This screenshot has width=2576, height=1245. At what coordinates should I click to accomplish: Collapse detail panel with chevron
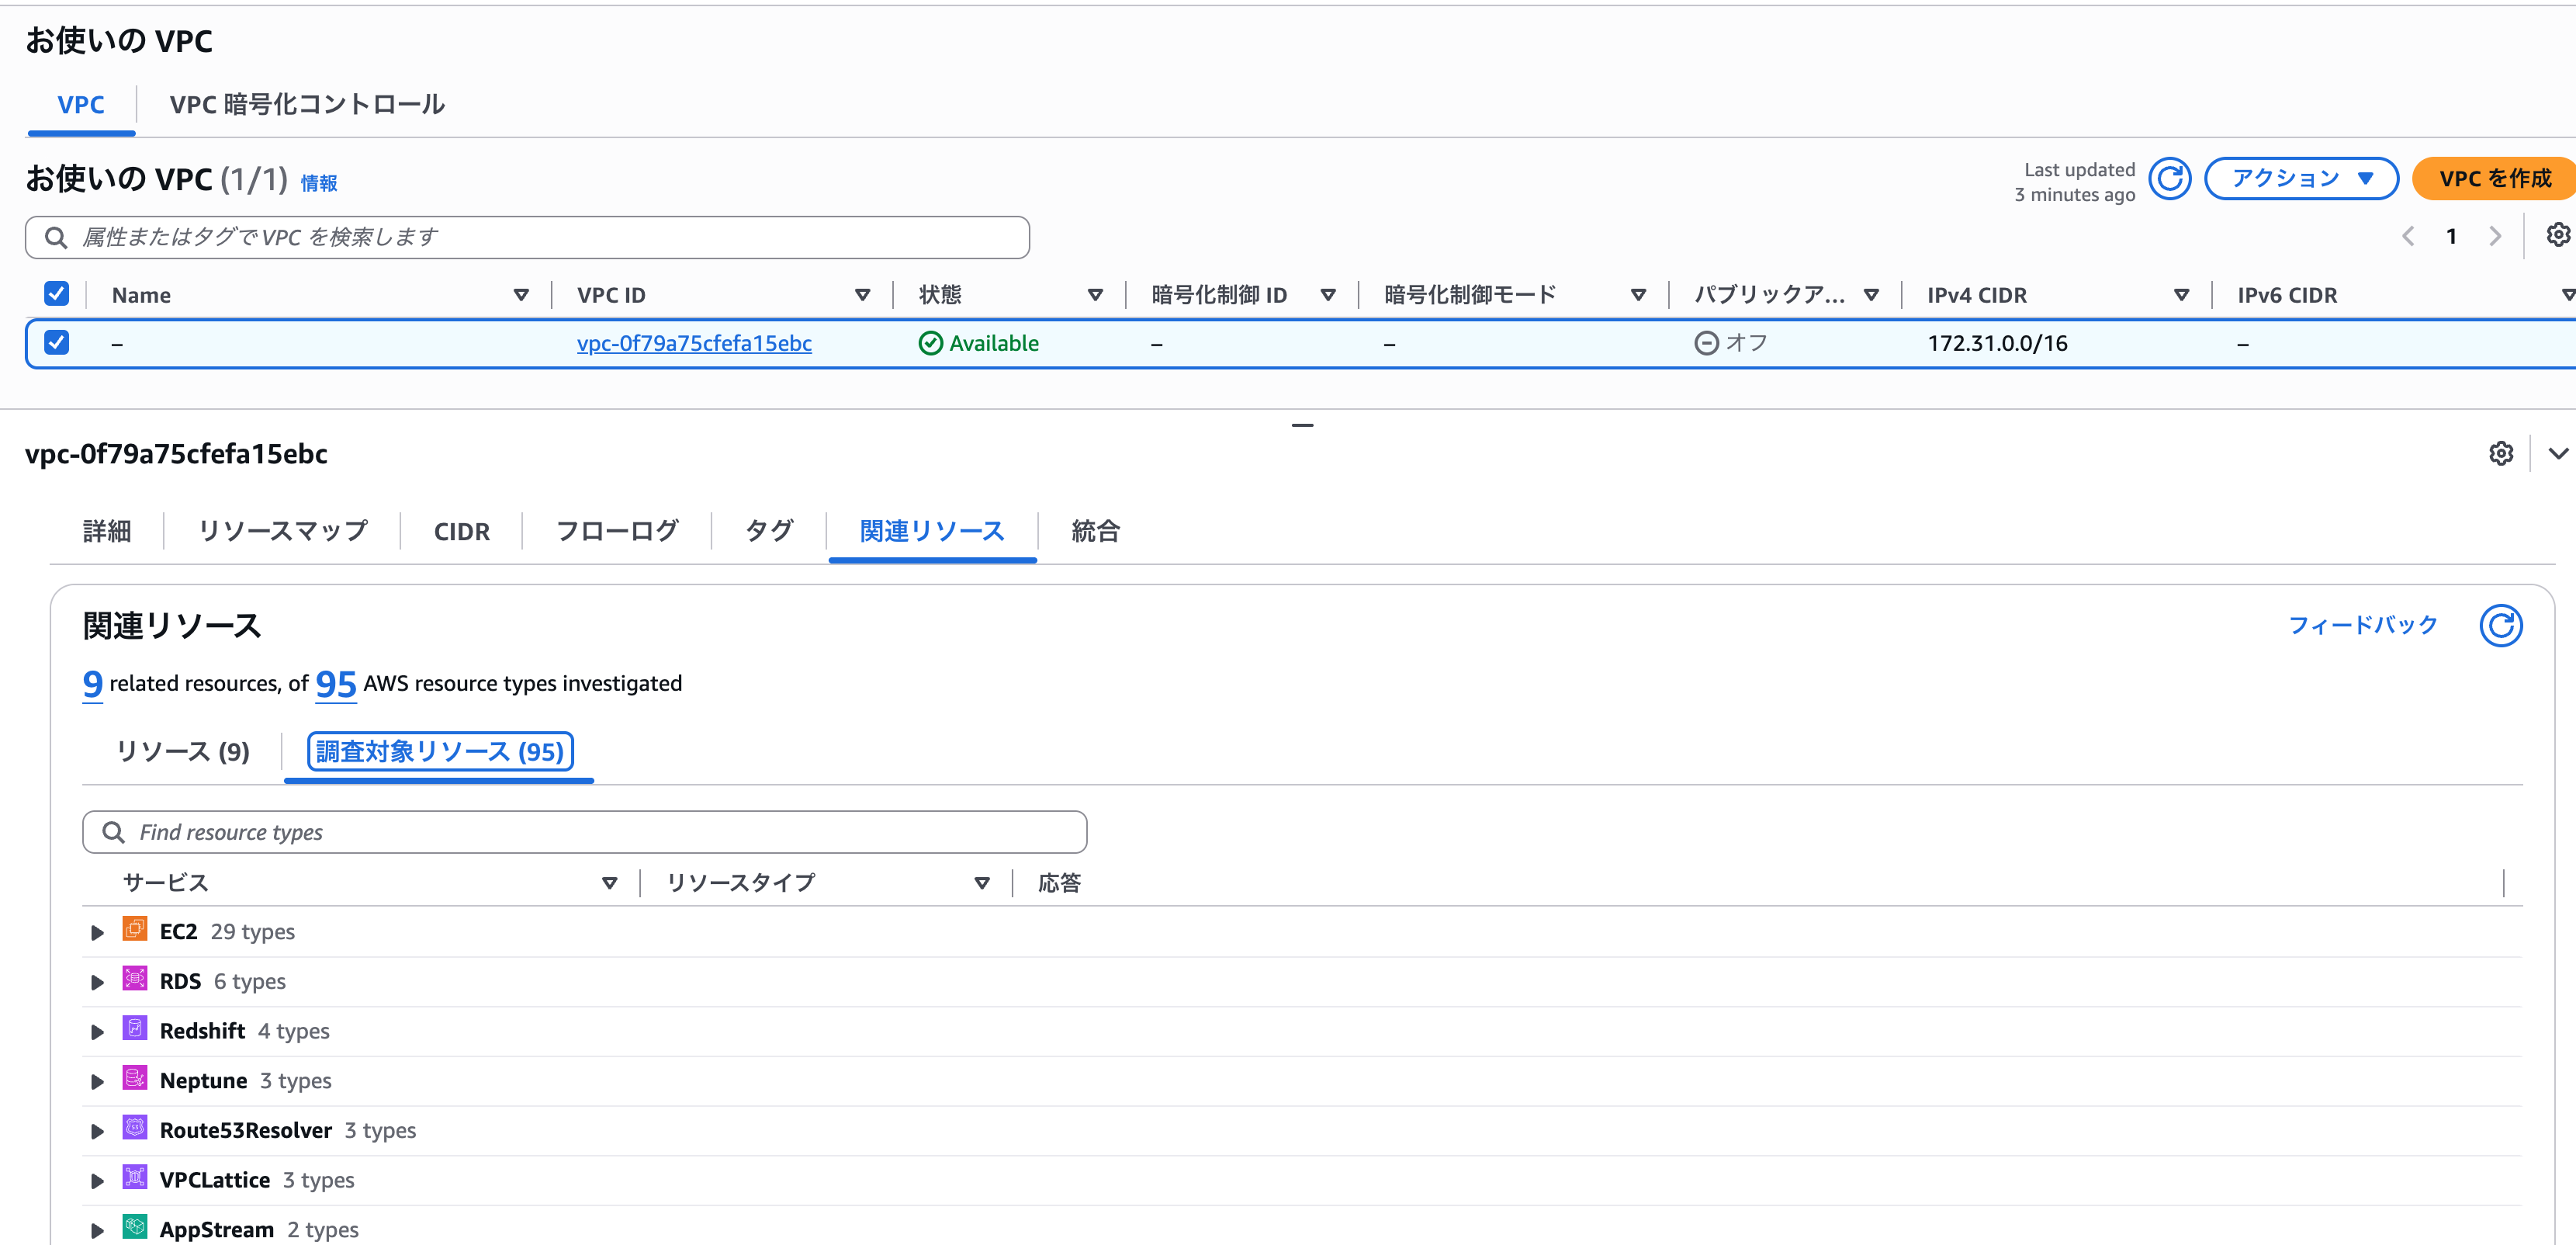click(2557, 453)
